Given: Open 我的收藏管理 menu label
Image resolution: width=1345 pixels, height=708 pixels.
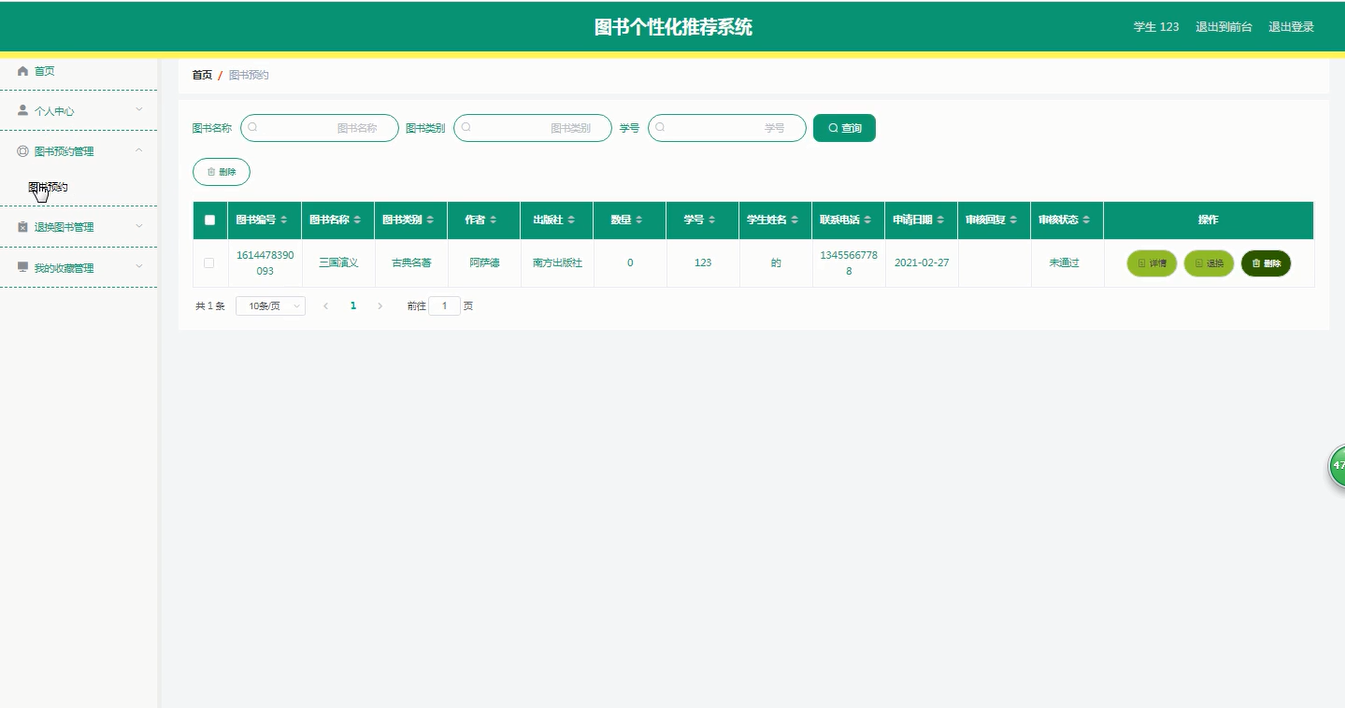Looking at the screenshot, I should (x=64, y=268).
